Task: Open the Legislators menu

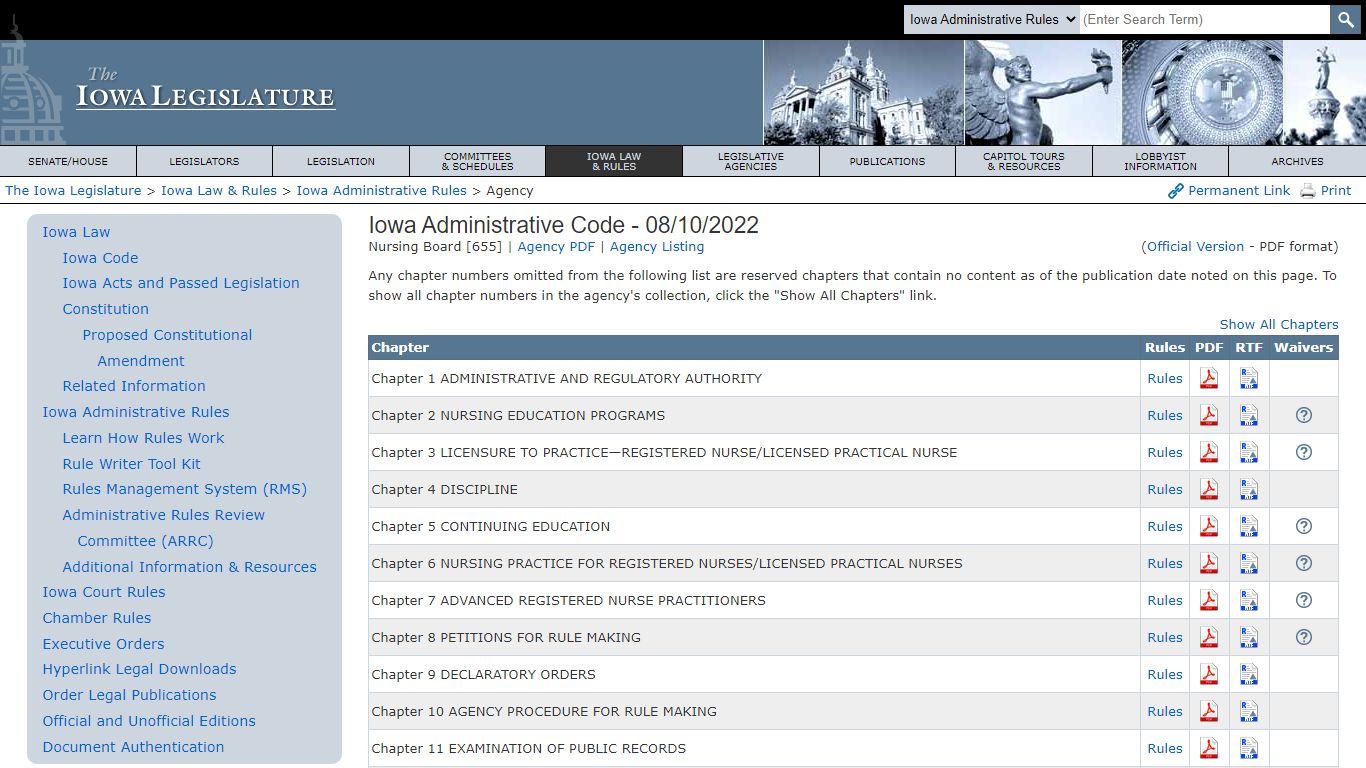Action: point(204,161)
